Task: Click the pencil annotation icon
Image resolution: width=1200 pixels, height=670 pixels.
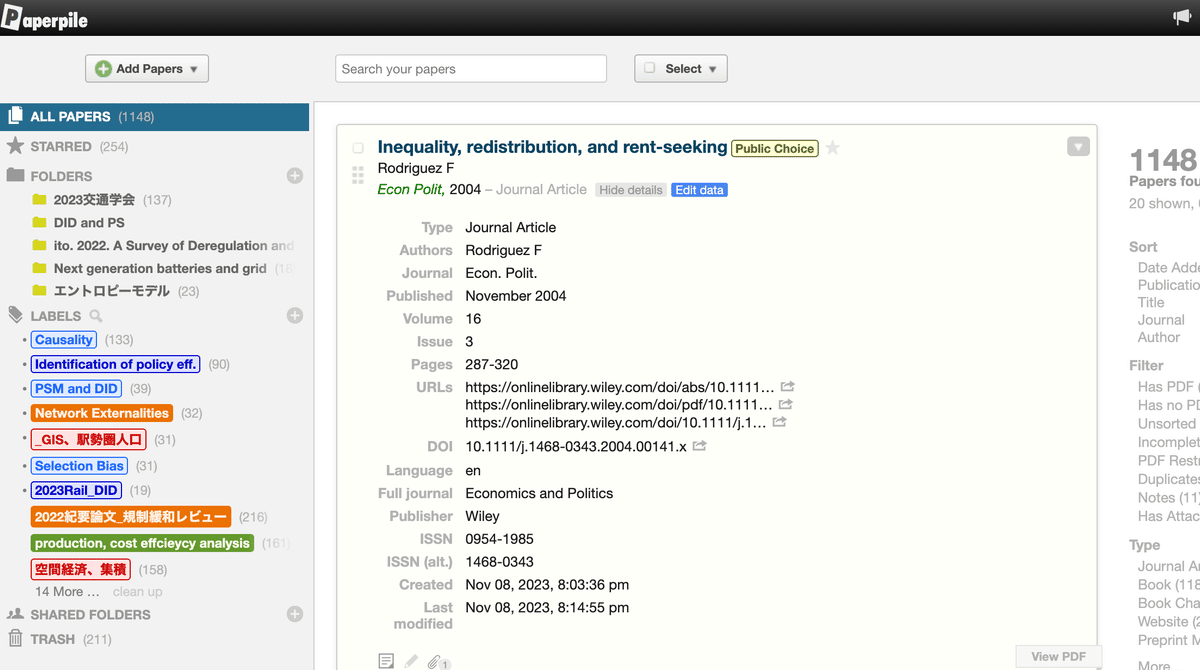Action: [411, 661]
